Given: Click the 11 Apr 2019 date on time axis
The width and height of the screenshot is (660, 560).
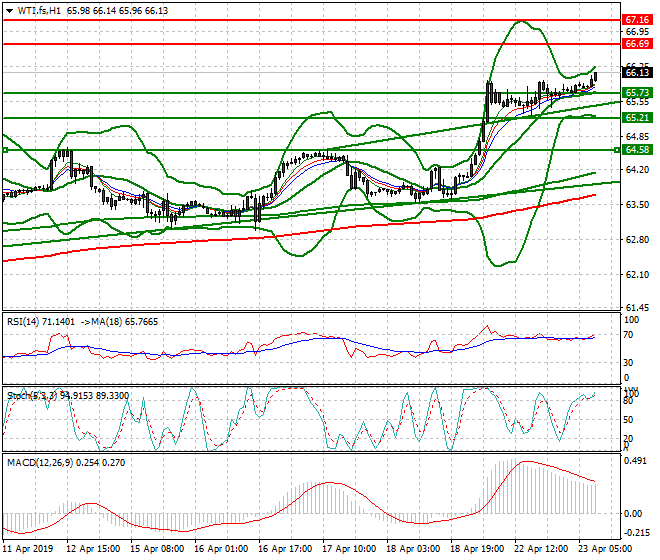Looking at the screenshot, I should [x=27, y=549].
